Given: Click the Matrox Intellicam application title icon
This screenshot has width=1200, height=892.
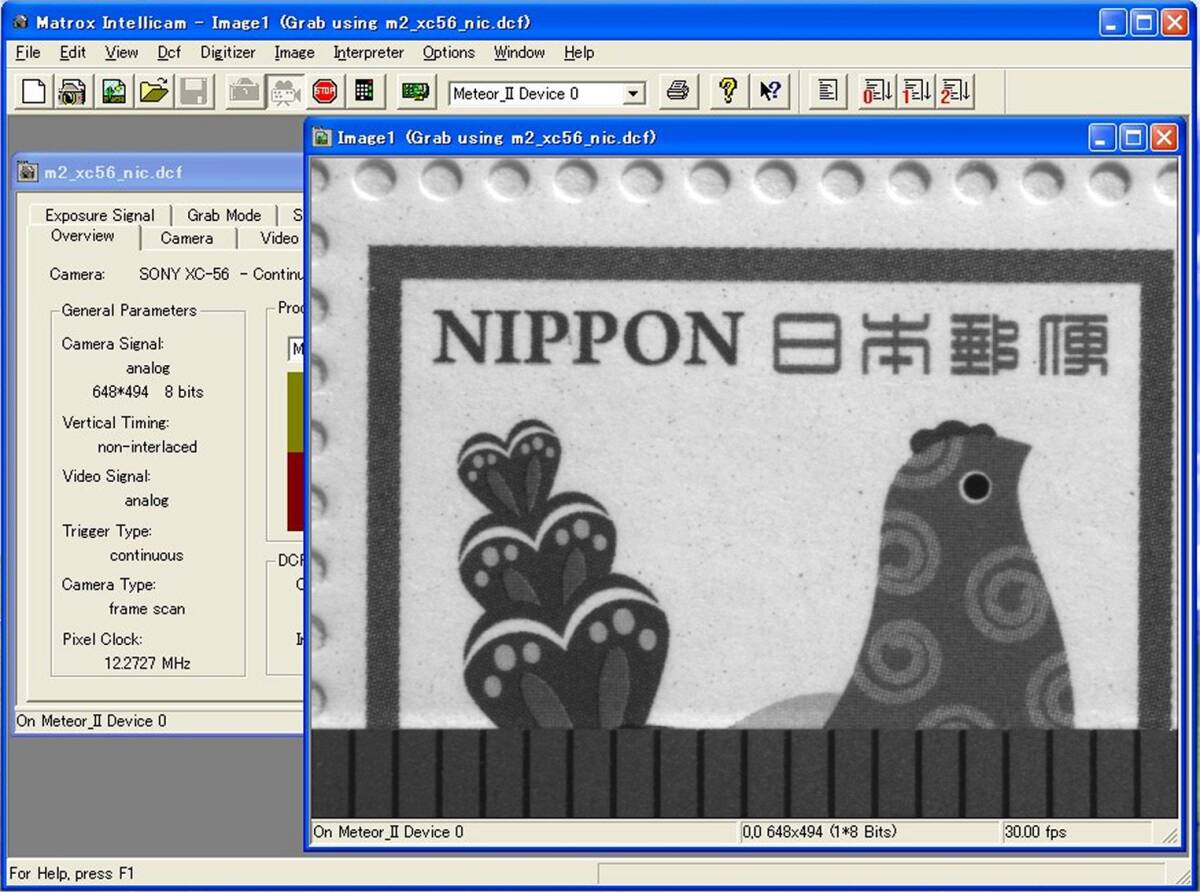Looking at the screenshot, I should point(21,22).
